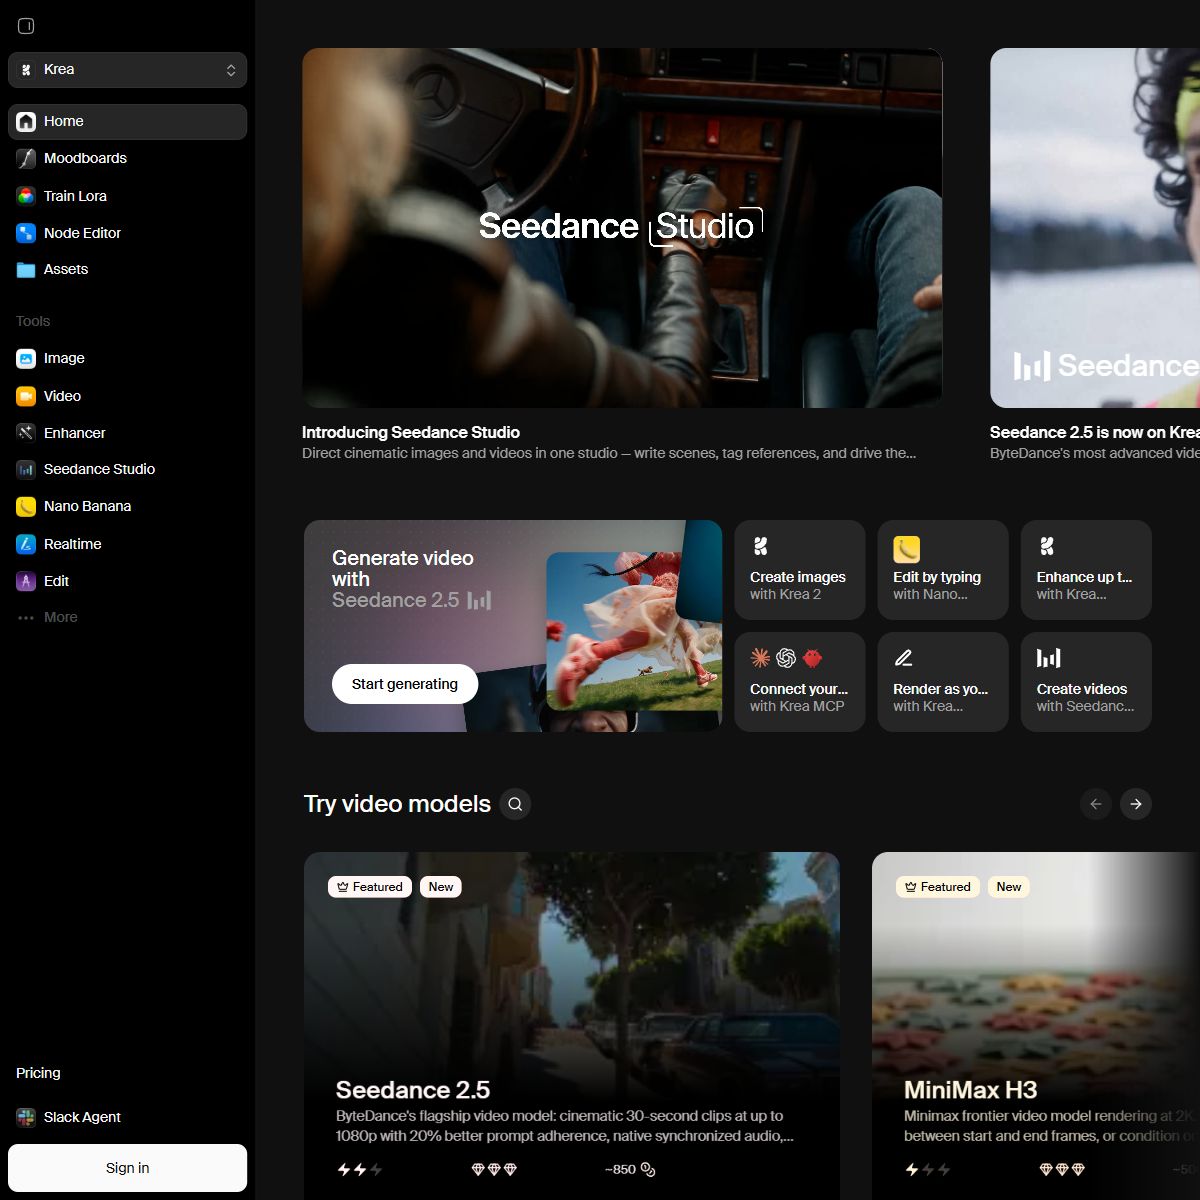The image size is (1200, 1200).
Task: Open Edit by typing Nano Banana card
Action: 943,570
